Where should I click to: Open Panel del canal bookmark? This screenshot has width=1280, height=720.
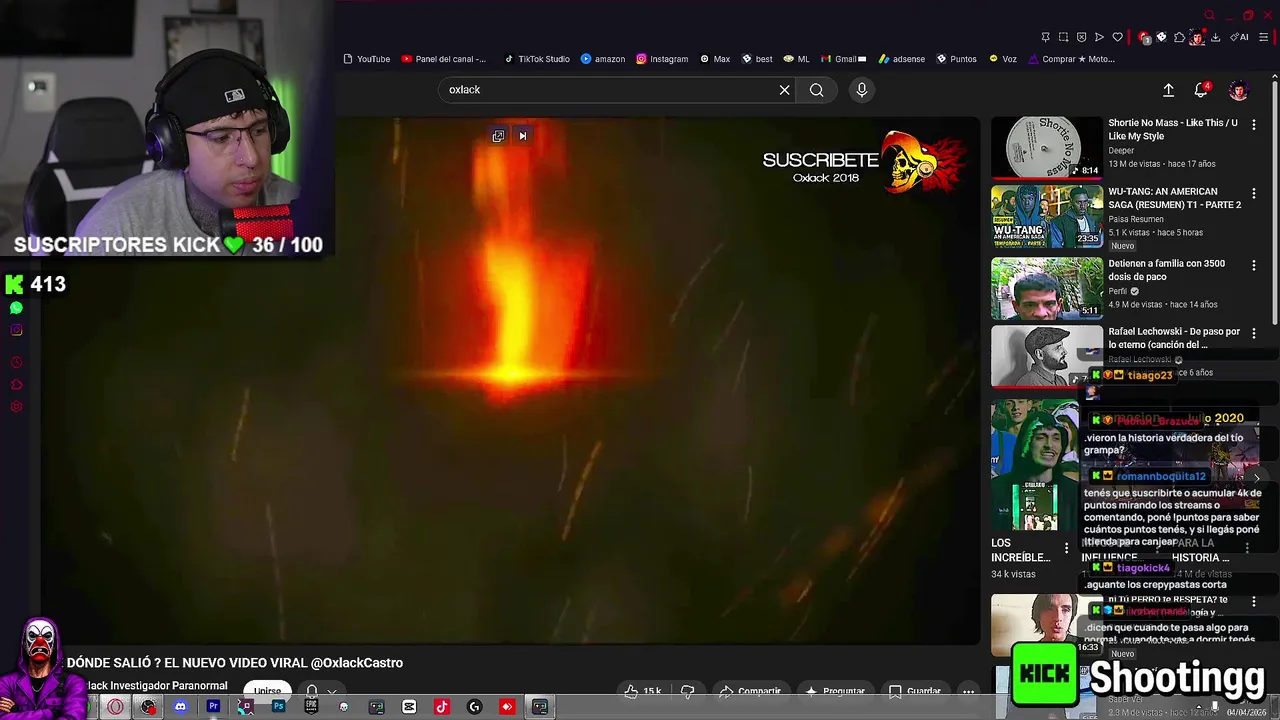coord(444,59)
